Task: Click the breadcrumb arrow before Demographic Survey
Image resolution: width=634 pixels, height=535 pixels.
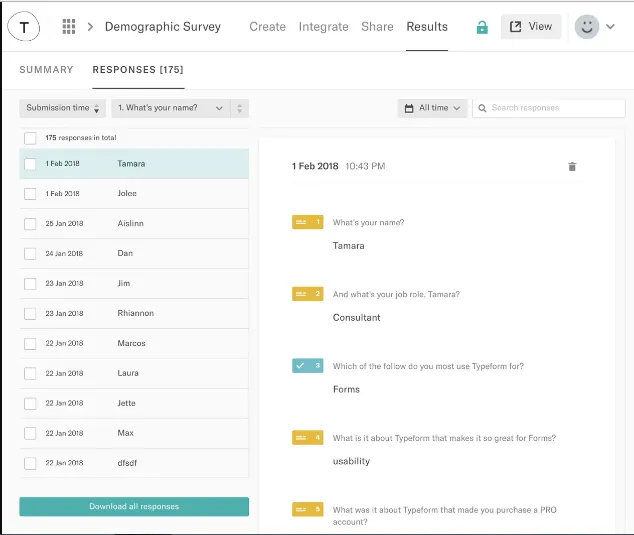Action: click(91, 27)
